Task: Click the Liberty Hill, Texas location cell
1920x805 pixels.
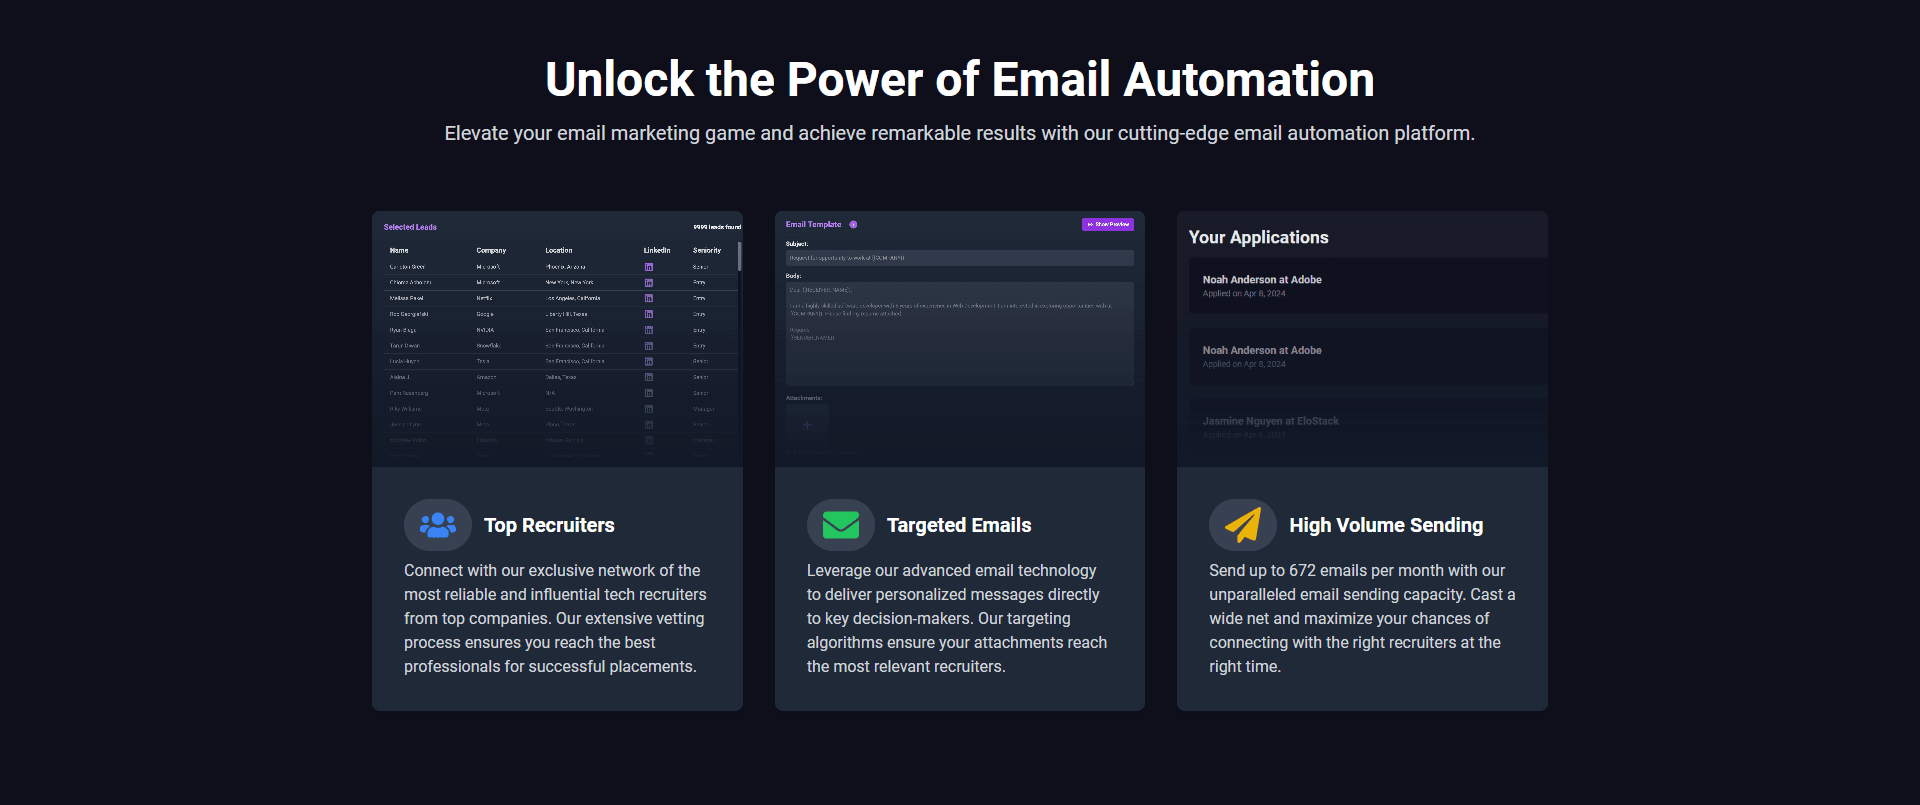Action: tap(566, 314)
